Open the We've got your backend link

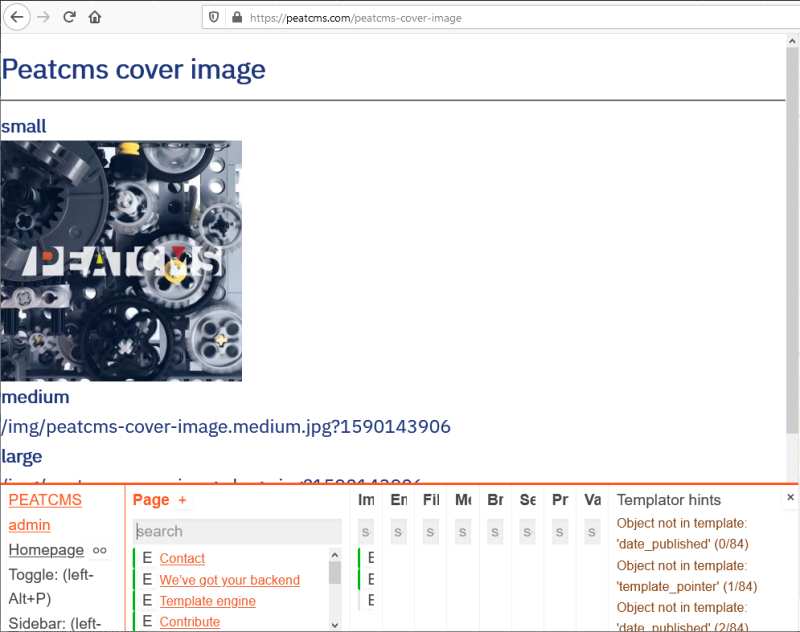click(x=230, y=579)
